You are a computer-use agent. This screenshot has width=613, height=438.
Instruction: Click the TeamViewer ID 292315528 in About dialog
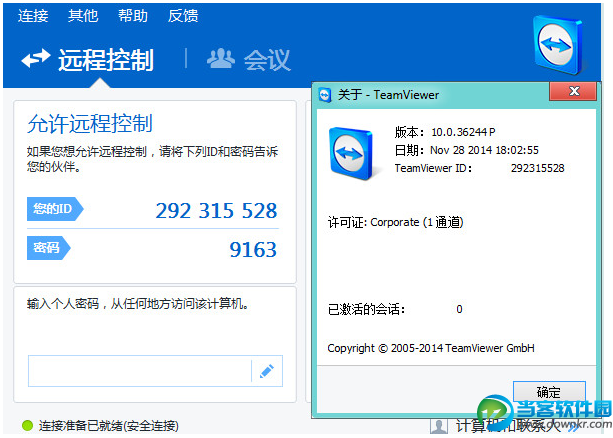tap(538, 168)
